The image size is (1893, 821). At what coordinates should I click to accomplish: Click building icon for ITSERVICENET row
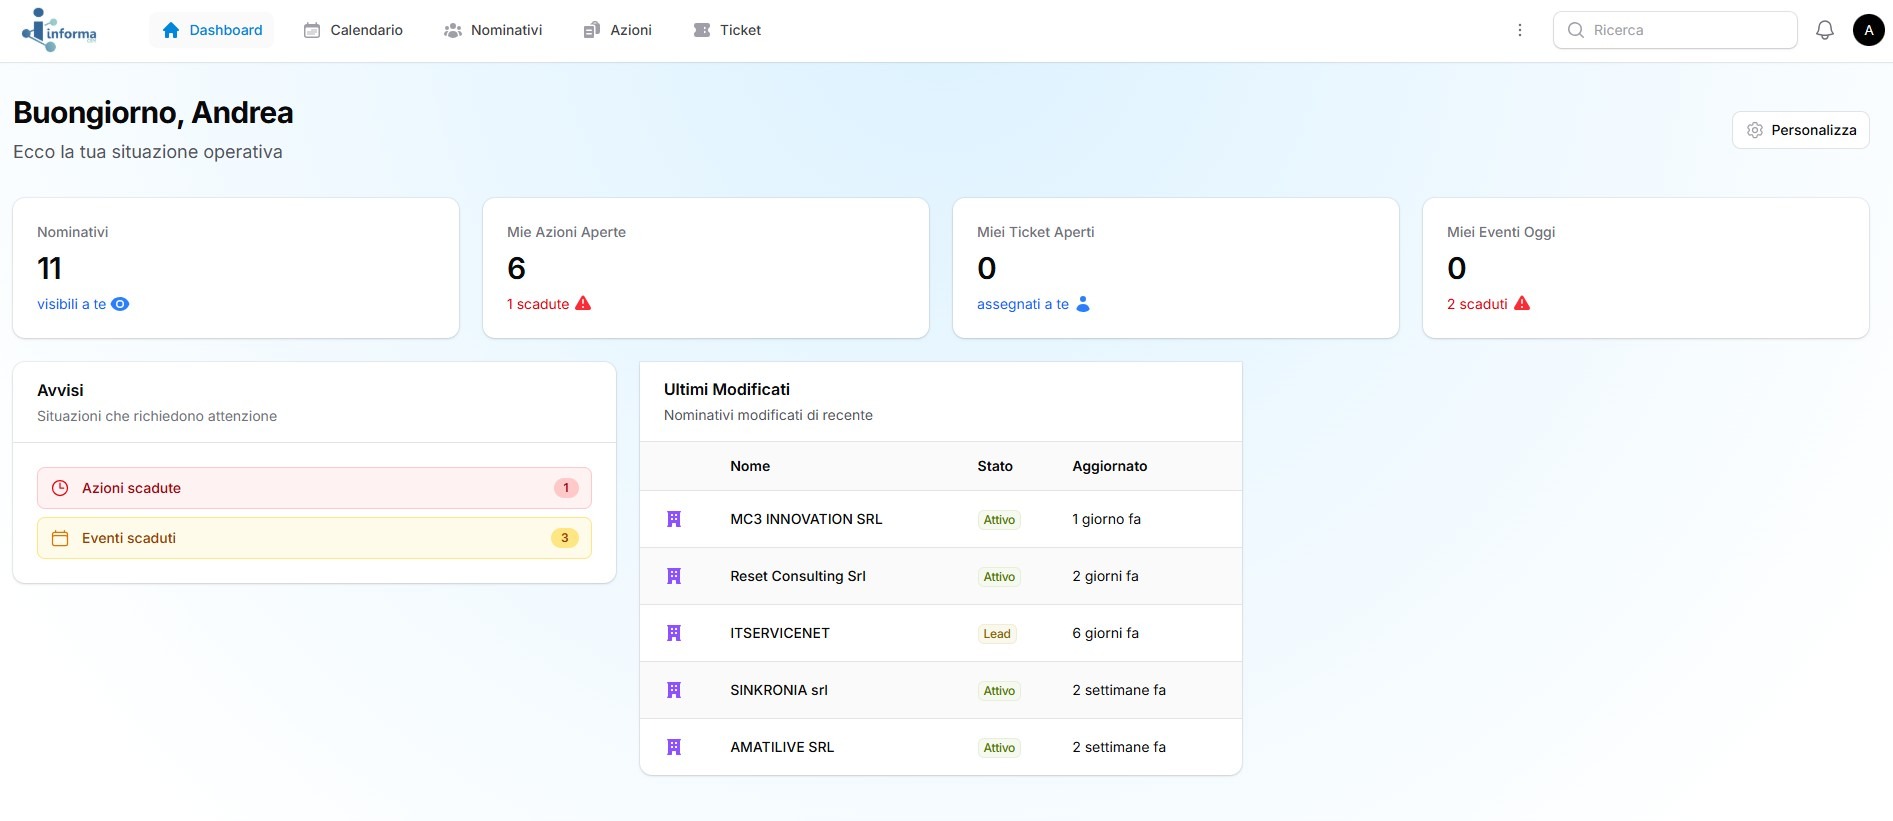[x=674, y=633]
